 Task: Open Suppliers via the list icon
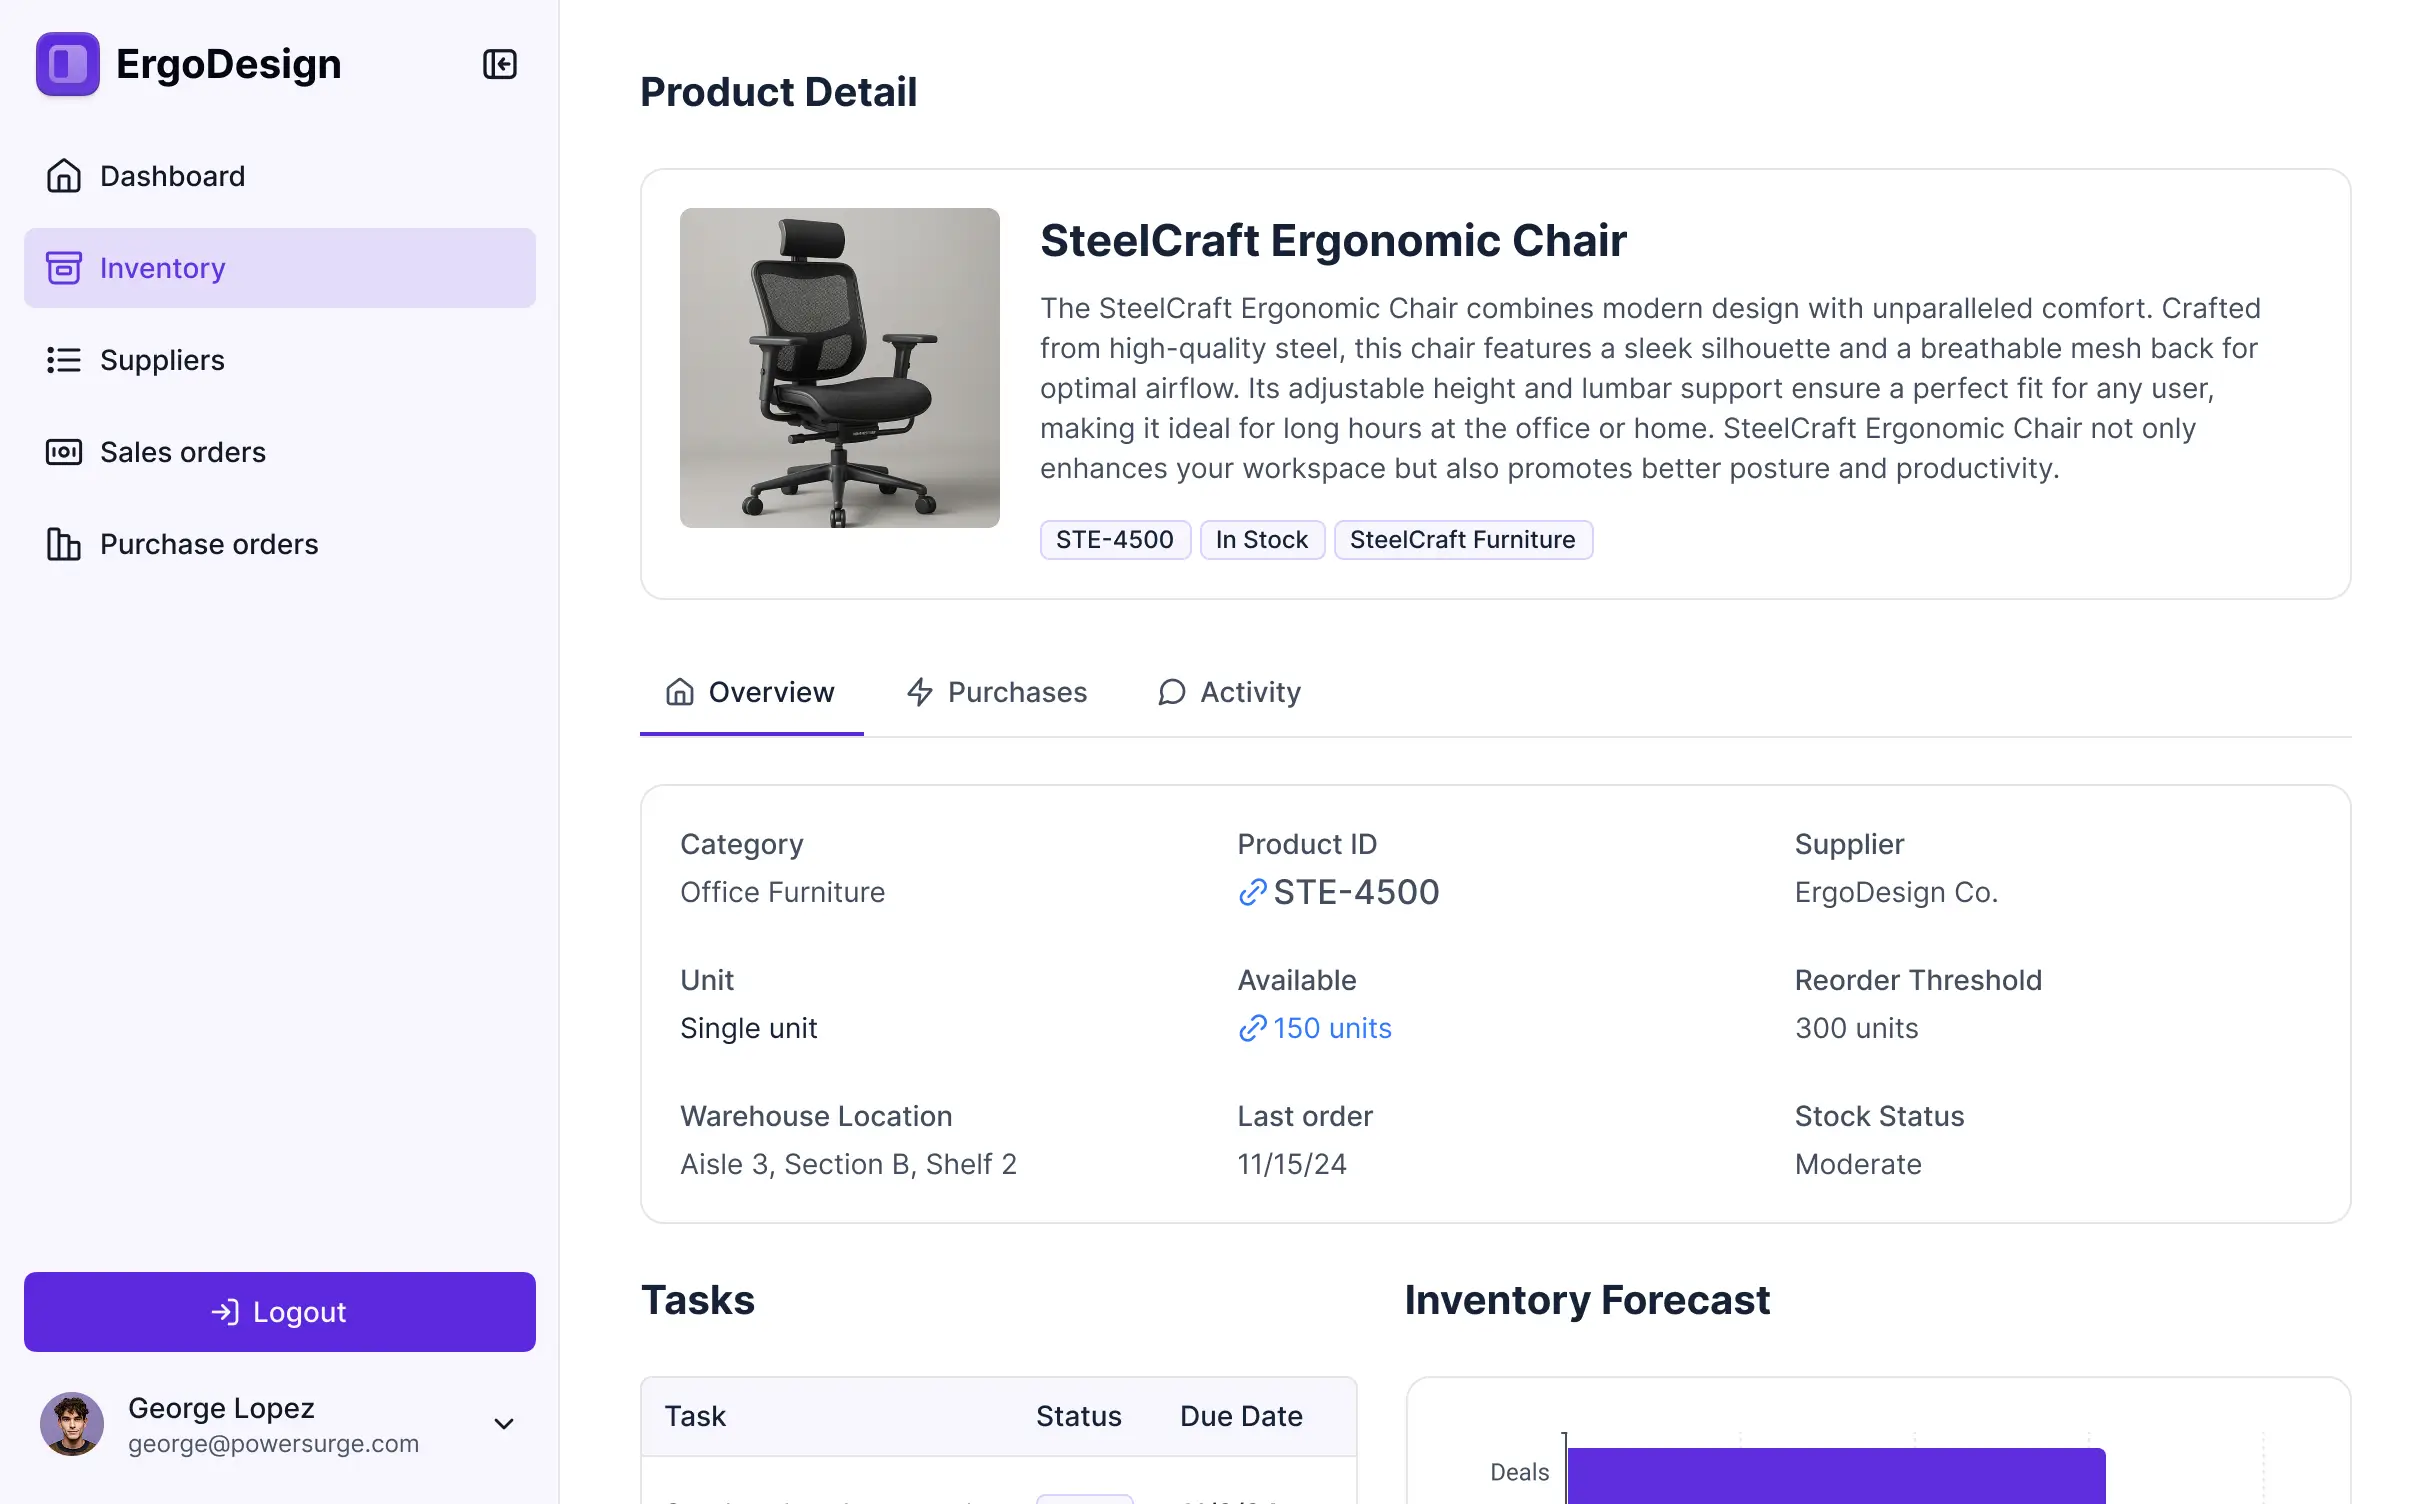tap(64, 360)
